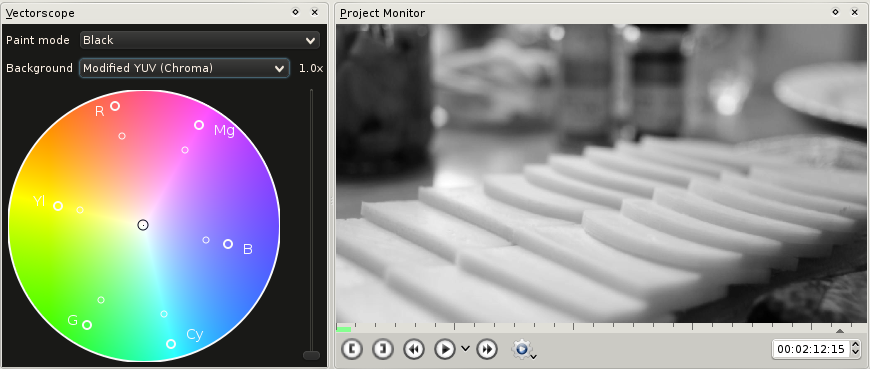Float the Vectorscope panel
The width and height of the screenshot is (870, 369).
296,12
